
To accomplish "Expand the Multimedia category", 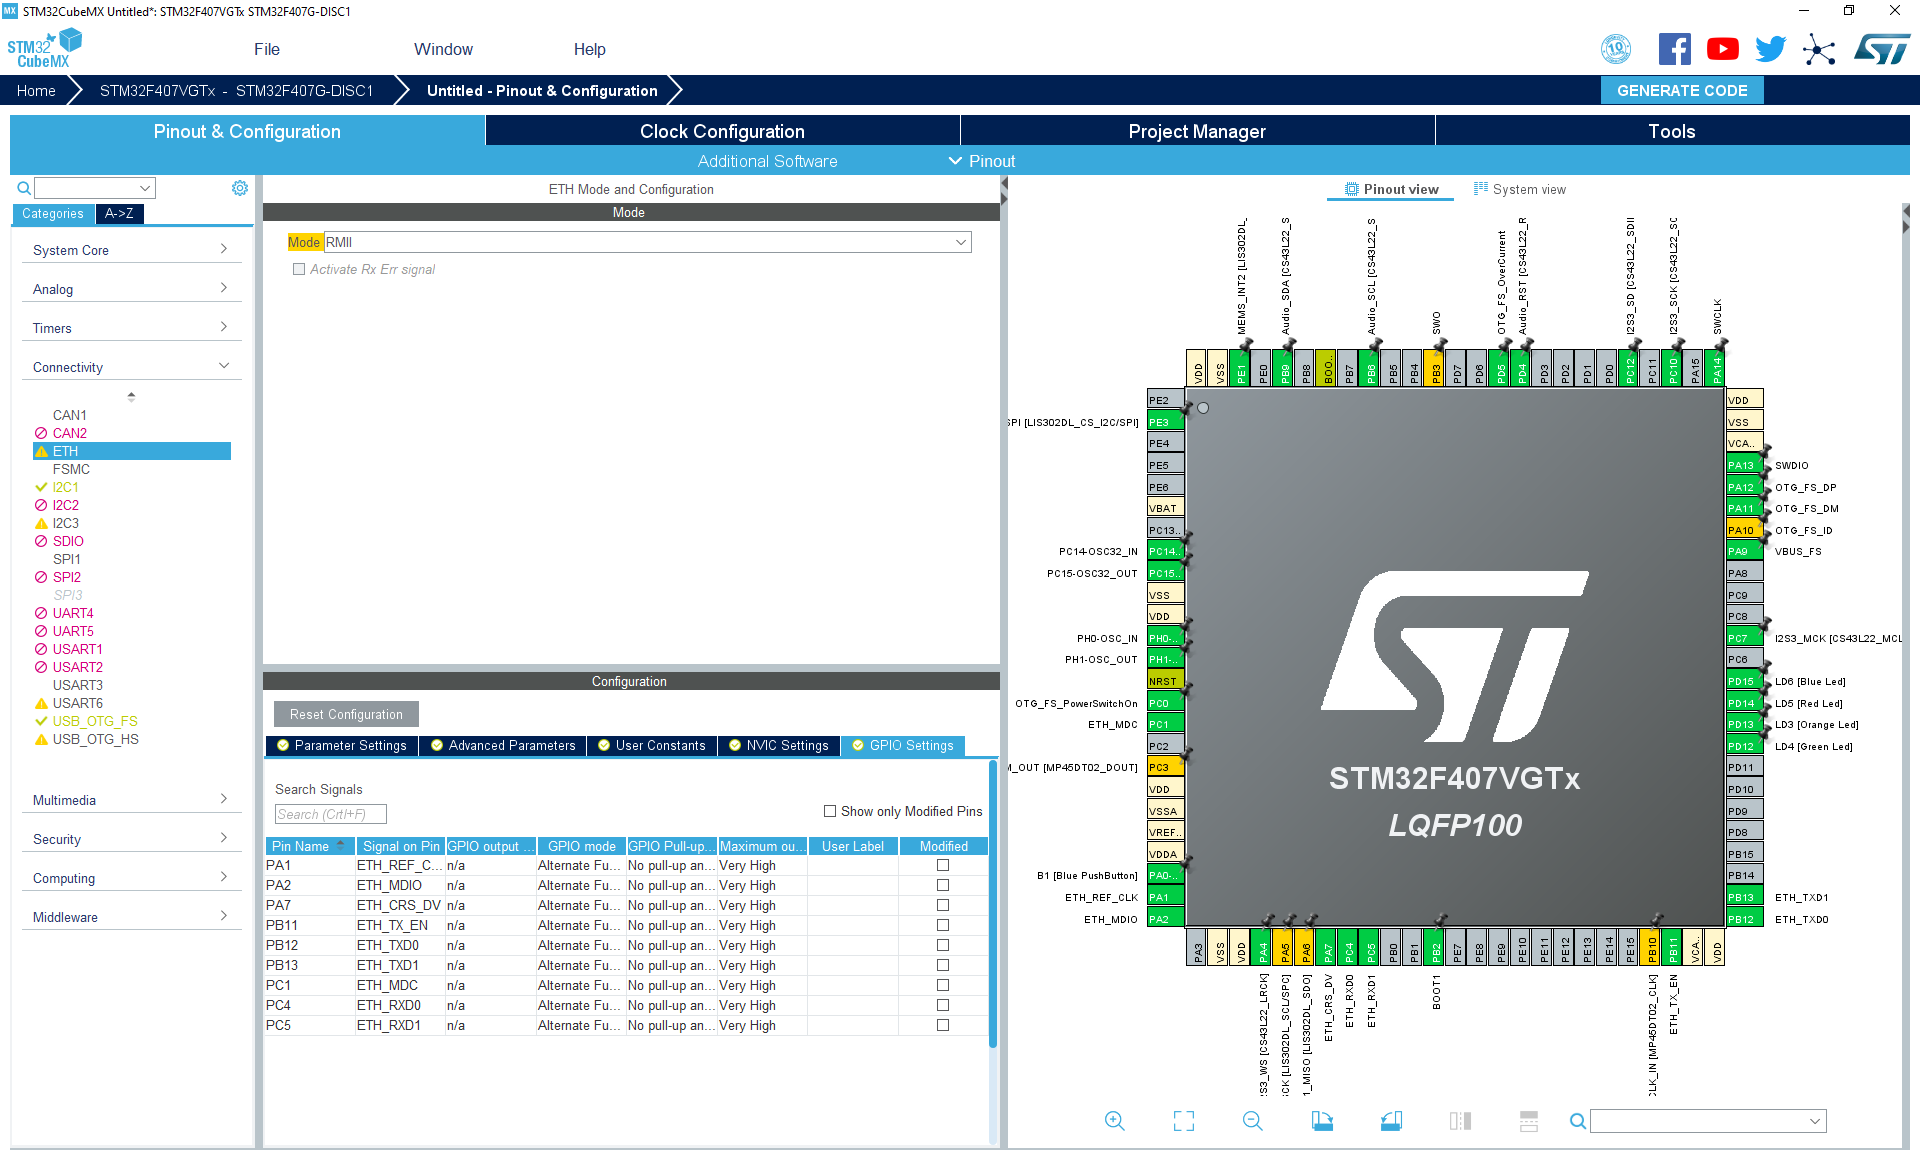I will pos(130,800).
